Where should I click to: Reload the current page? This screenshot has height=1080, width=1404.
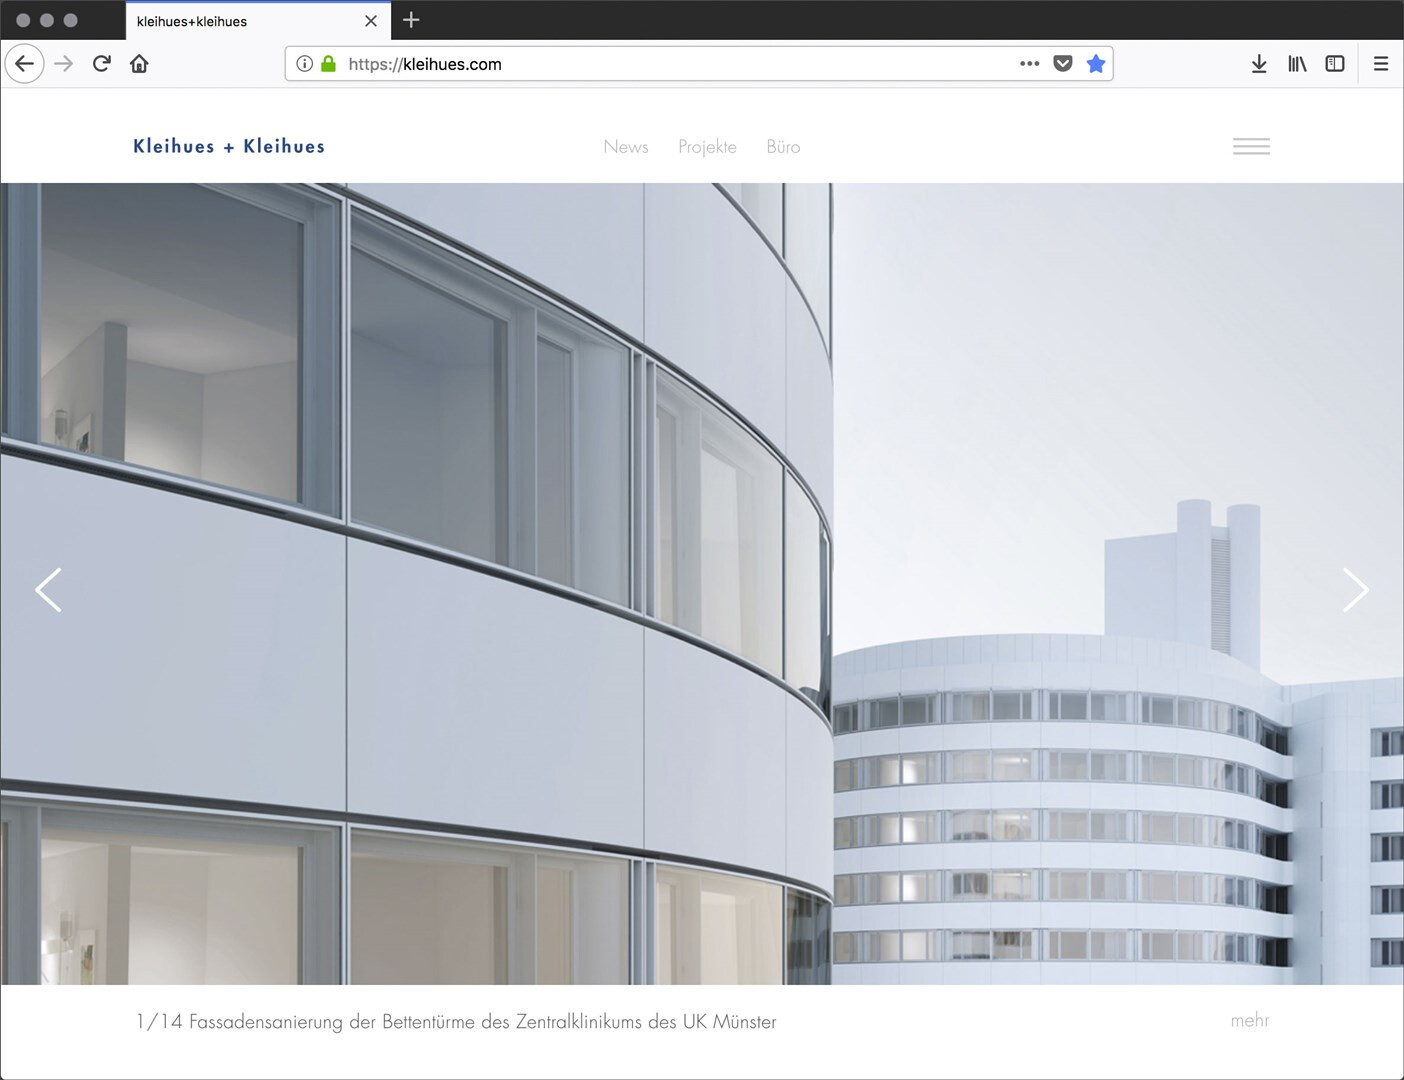(101, 64)
